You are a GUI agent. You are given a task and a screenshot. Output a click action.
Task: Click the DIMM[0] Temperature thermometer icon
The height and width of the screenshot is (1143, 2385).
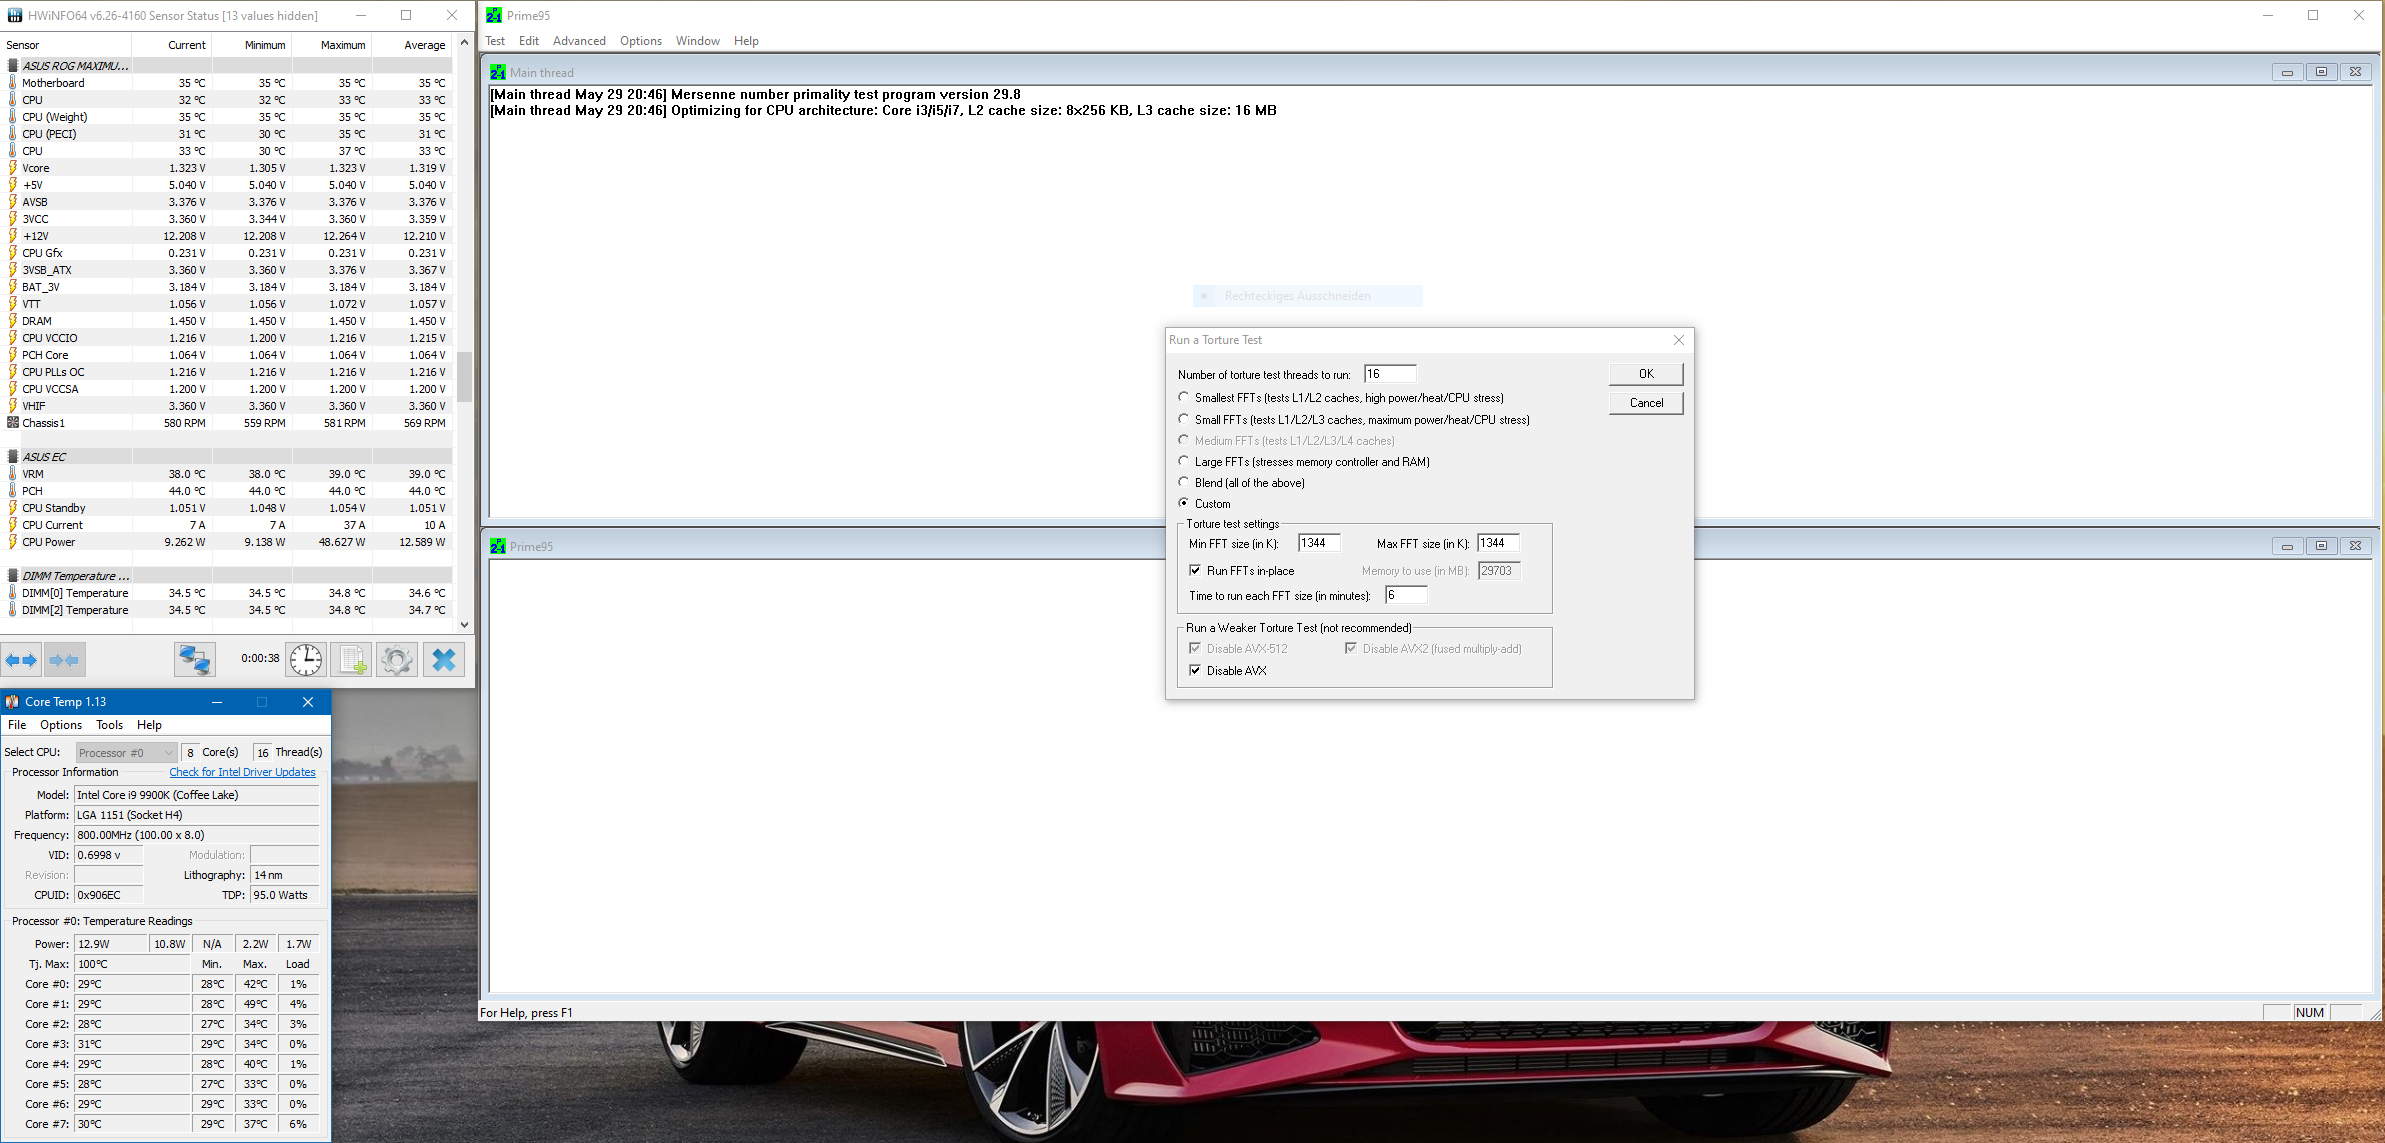(13, 593)
